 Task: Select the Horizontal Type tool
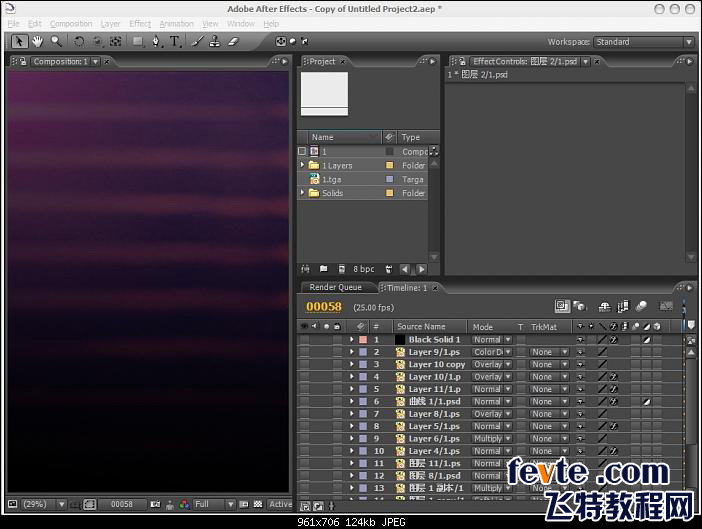(x=175, y=42)
